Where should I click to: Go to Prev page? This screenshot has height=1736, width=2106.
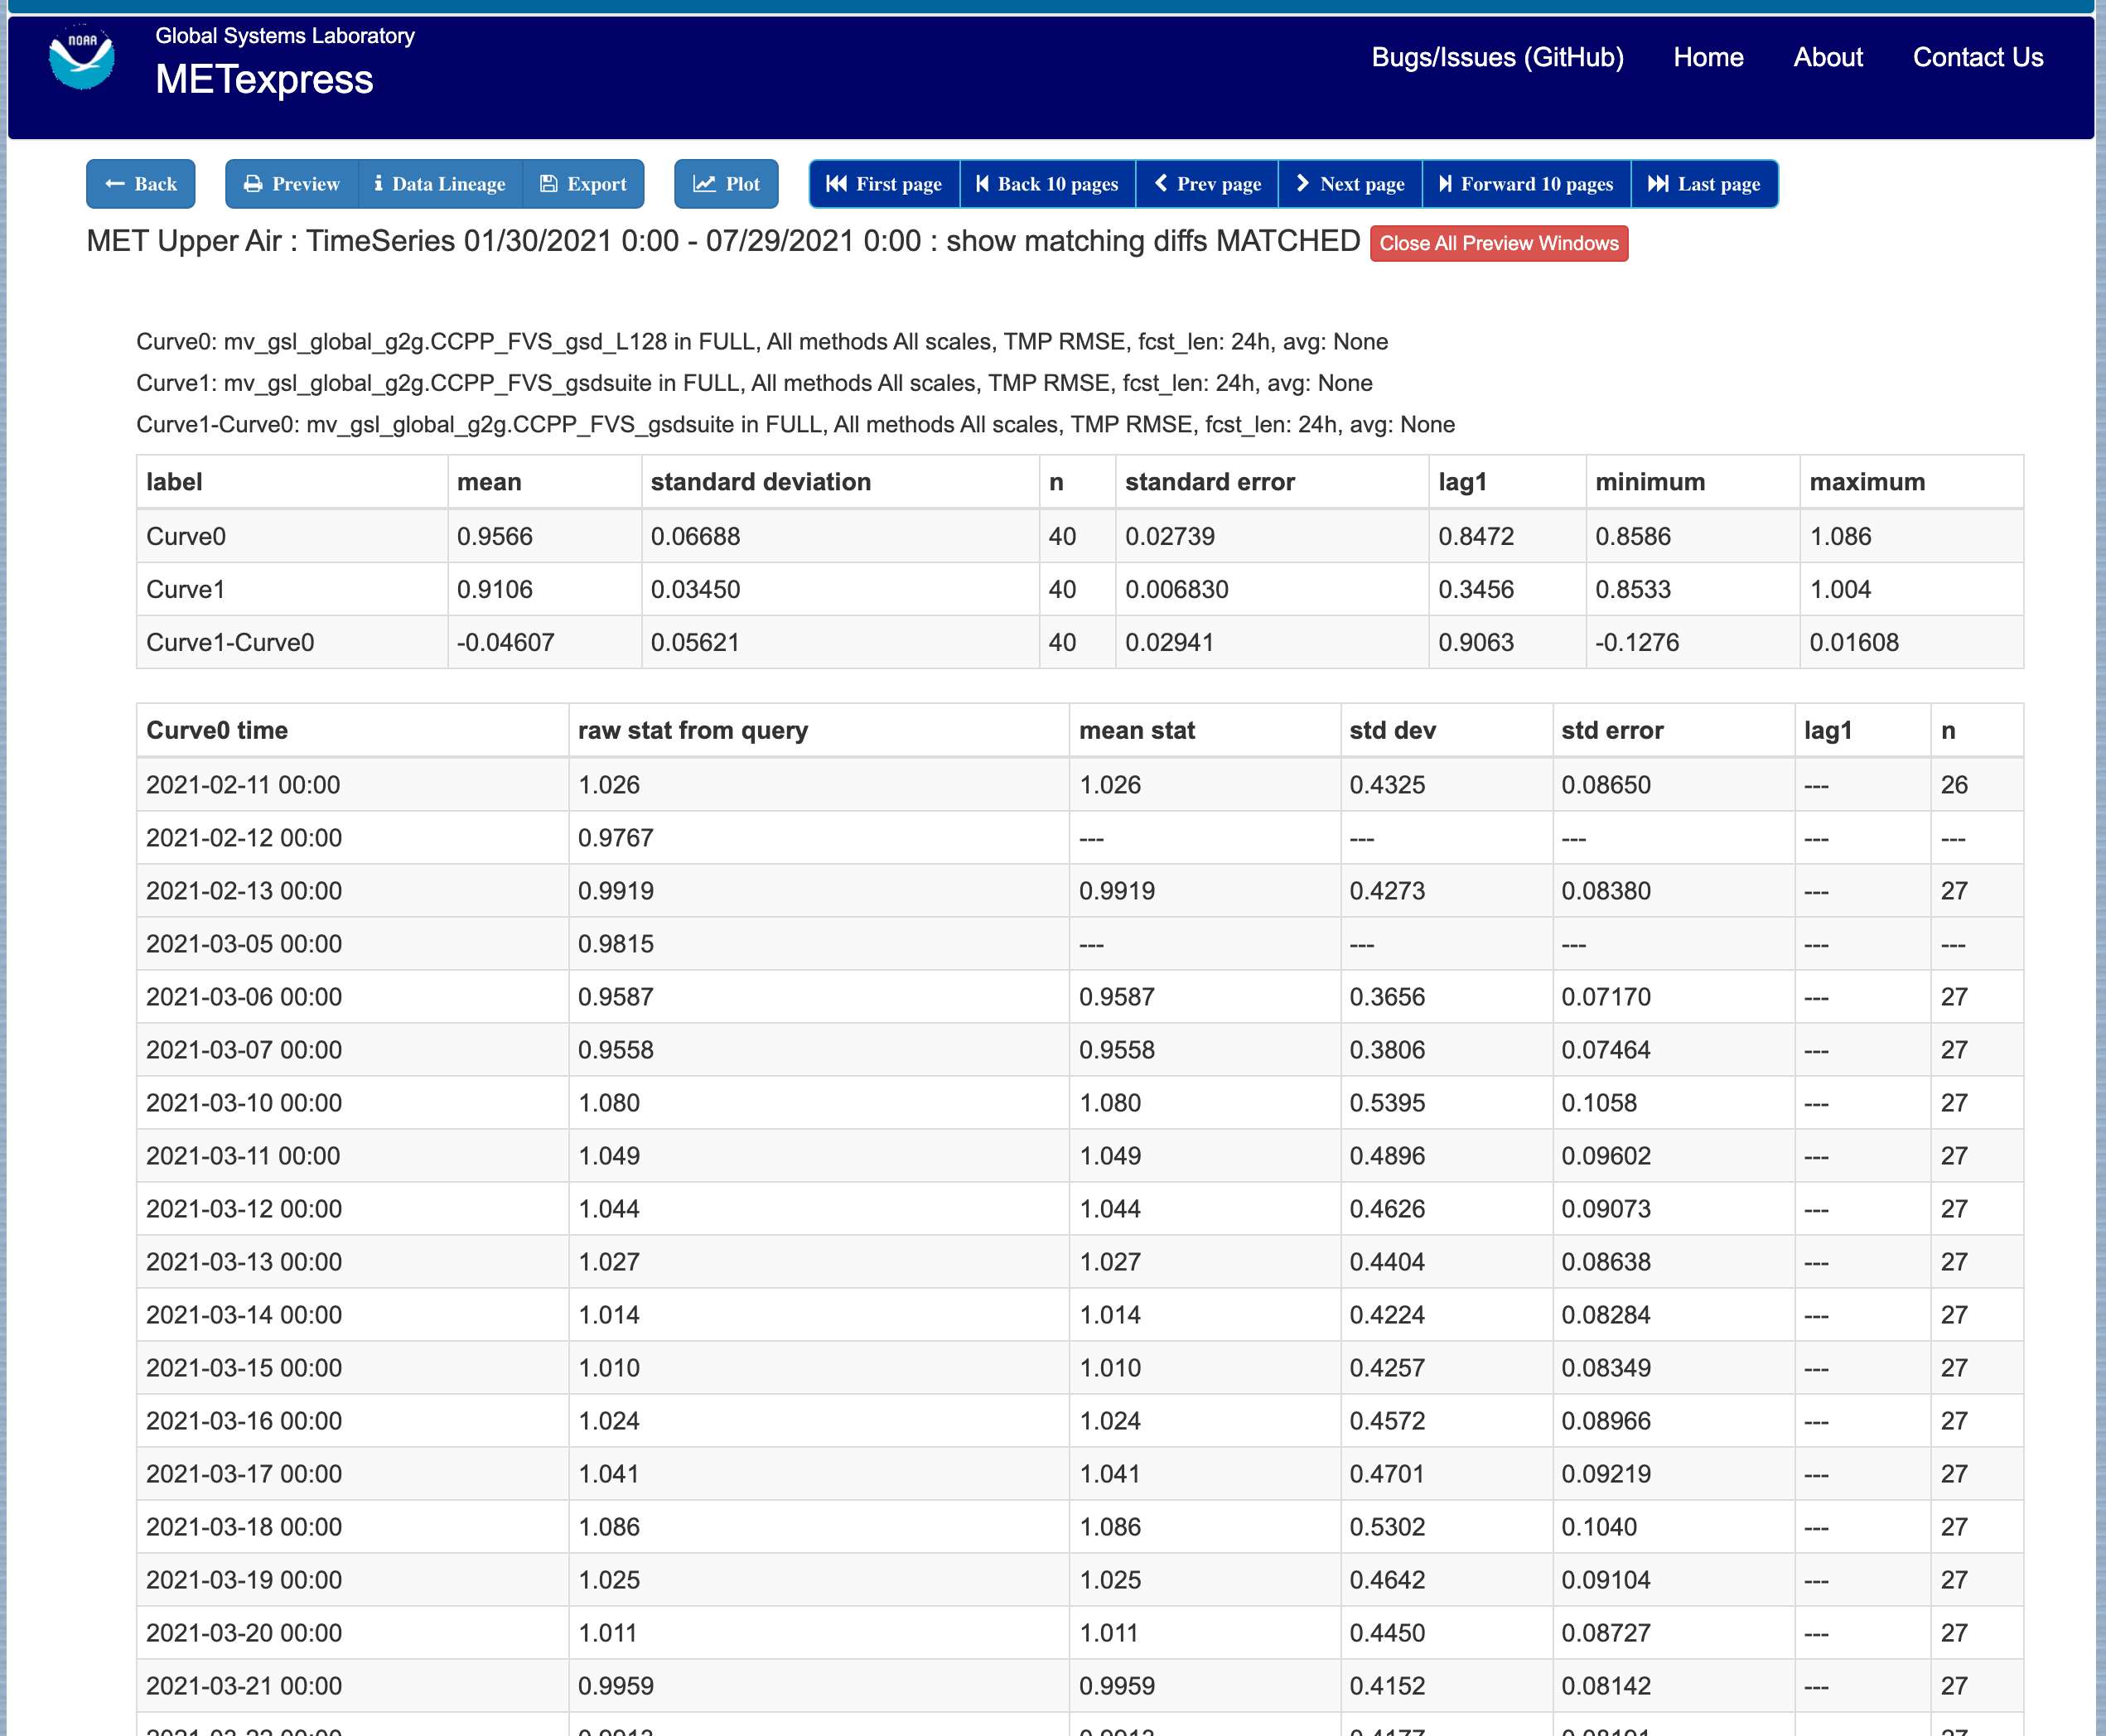pos(1207,184)
